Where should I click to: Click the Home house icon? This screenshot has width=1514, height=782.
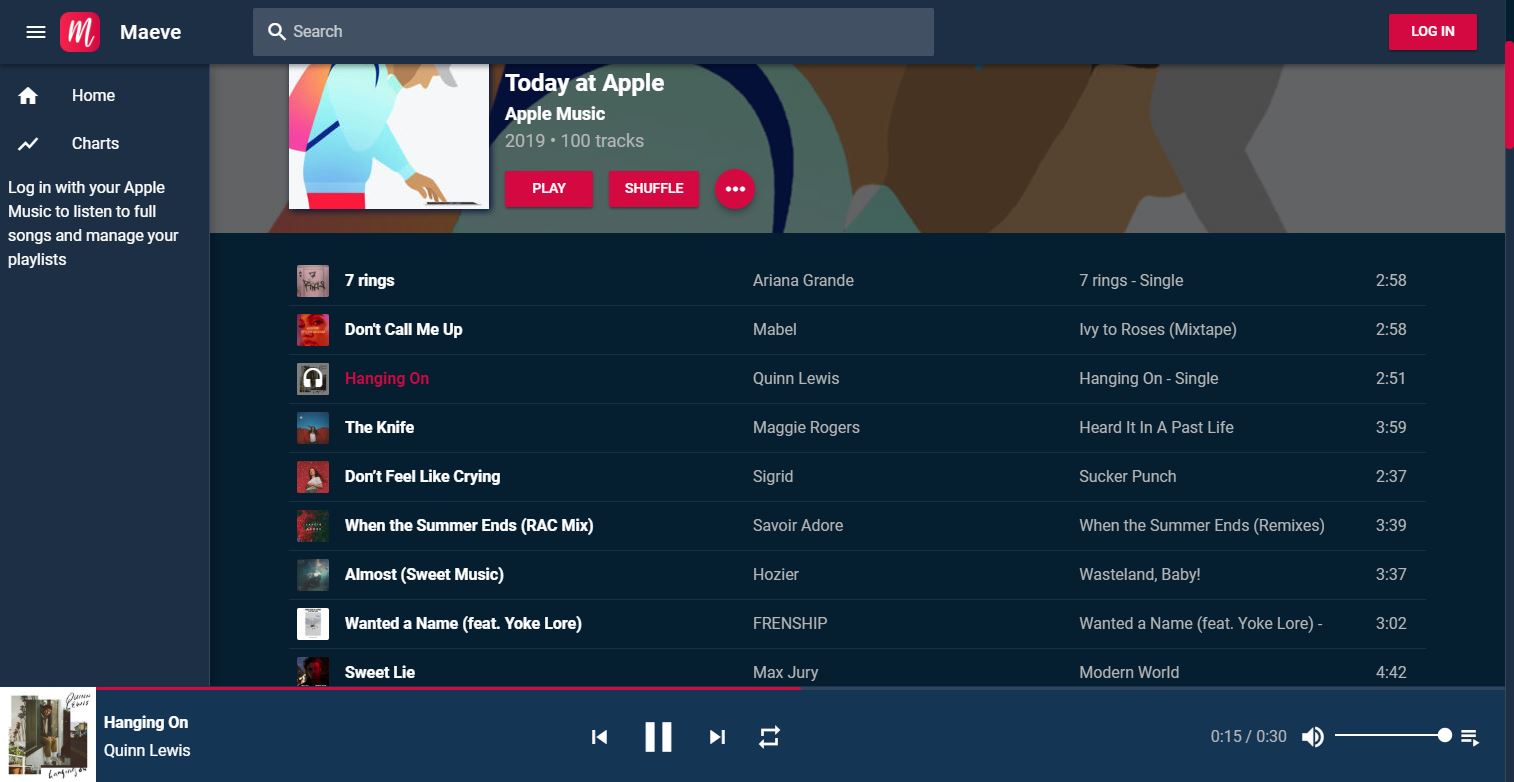(28, 96)
